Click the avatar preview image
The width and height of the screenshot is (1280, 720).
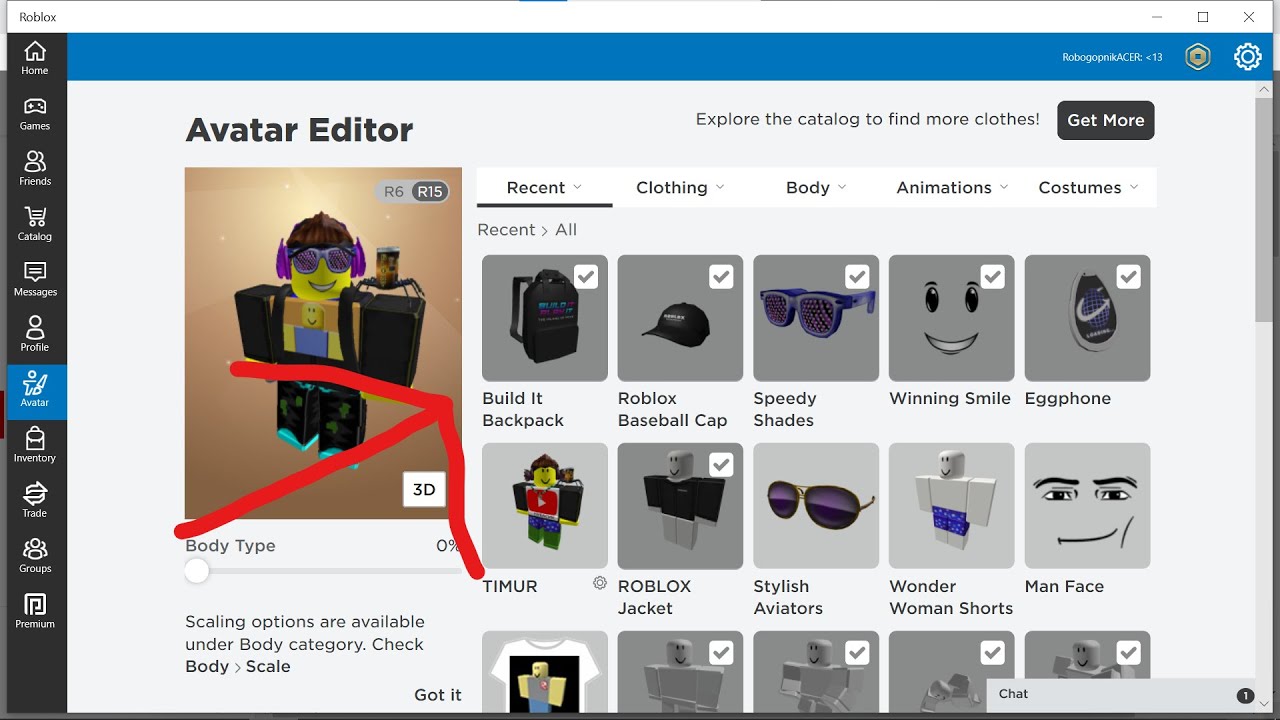pyautogui.click(x=323, y=343)
